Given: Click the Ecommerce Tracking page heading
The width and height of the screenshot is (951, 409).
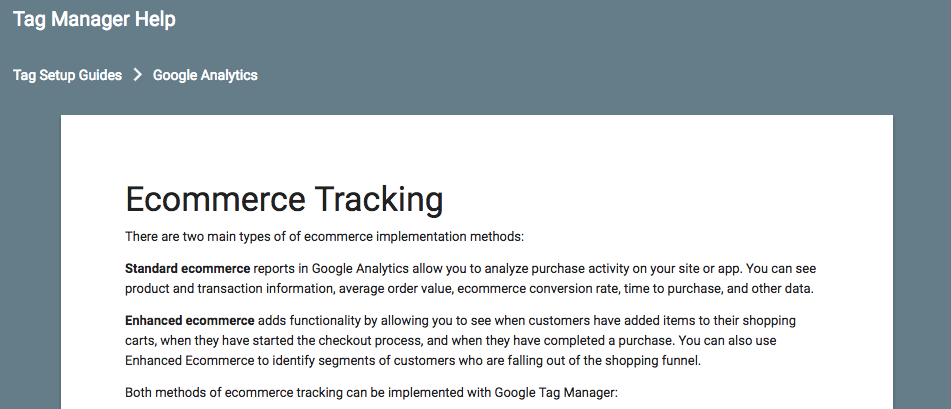Looking at the screenshot, I should [x=284, y=199].
